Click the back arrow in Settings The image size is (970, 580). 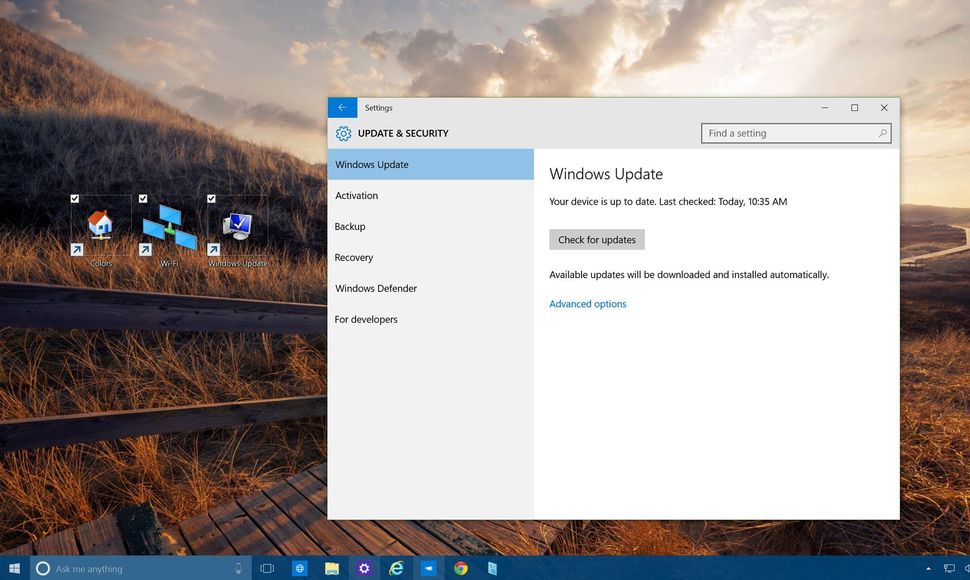pyautogui.click(x=342, y=107)
